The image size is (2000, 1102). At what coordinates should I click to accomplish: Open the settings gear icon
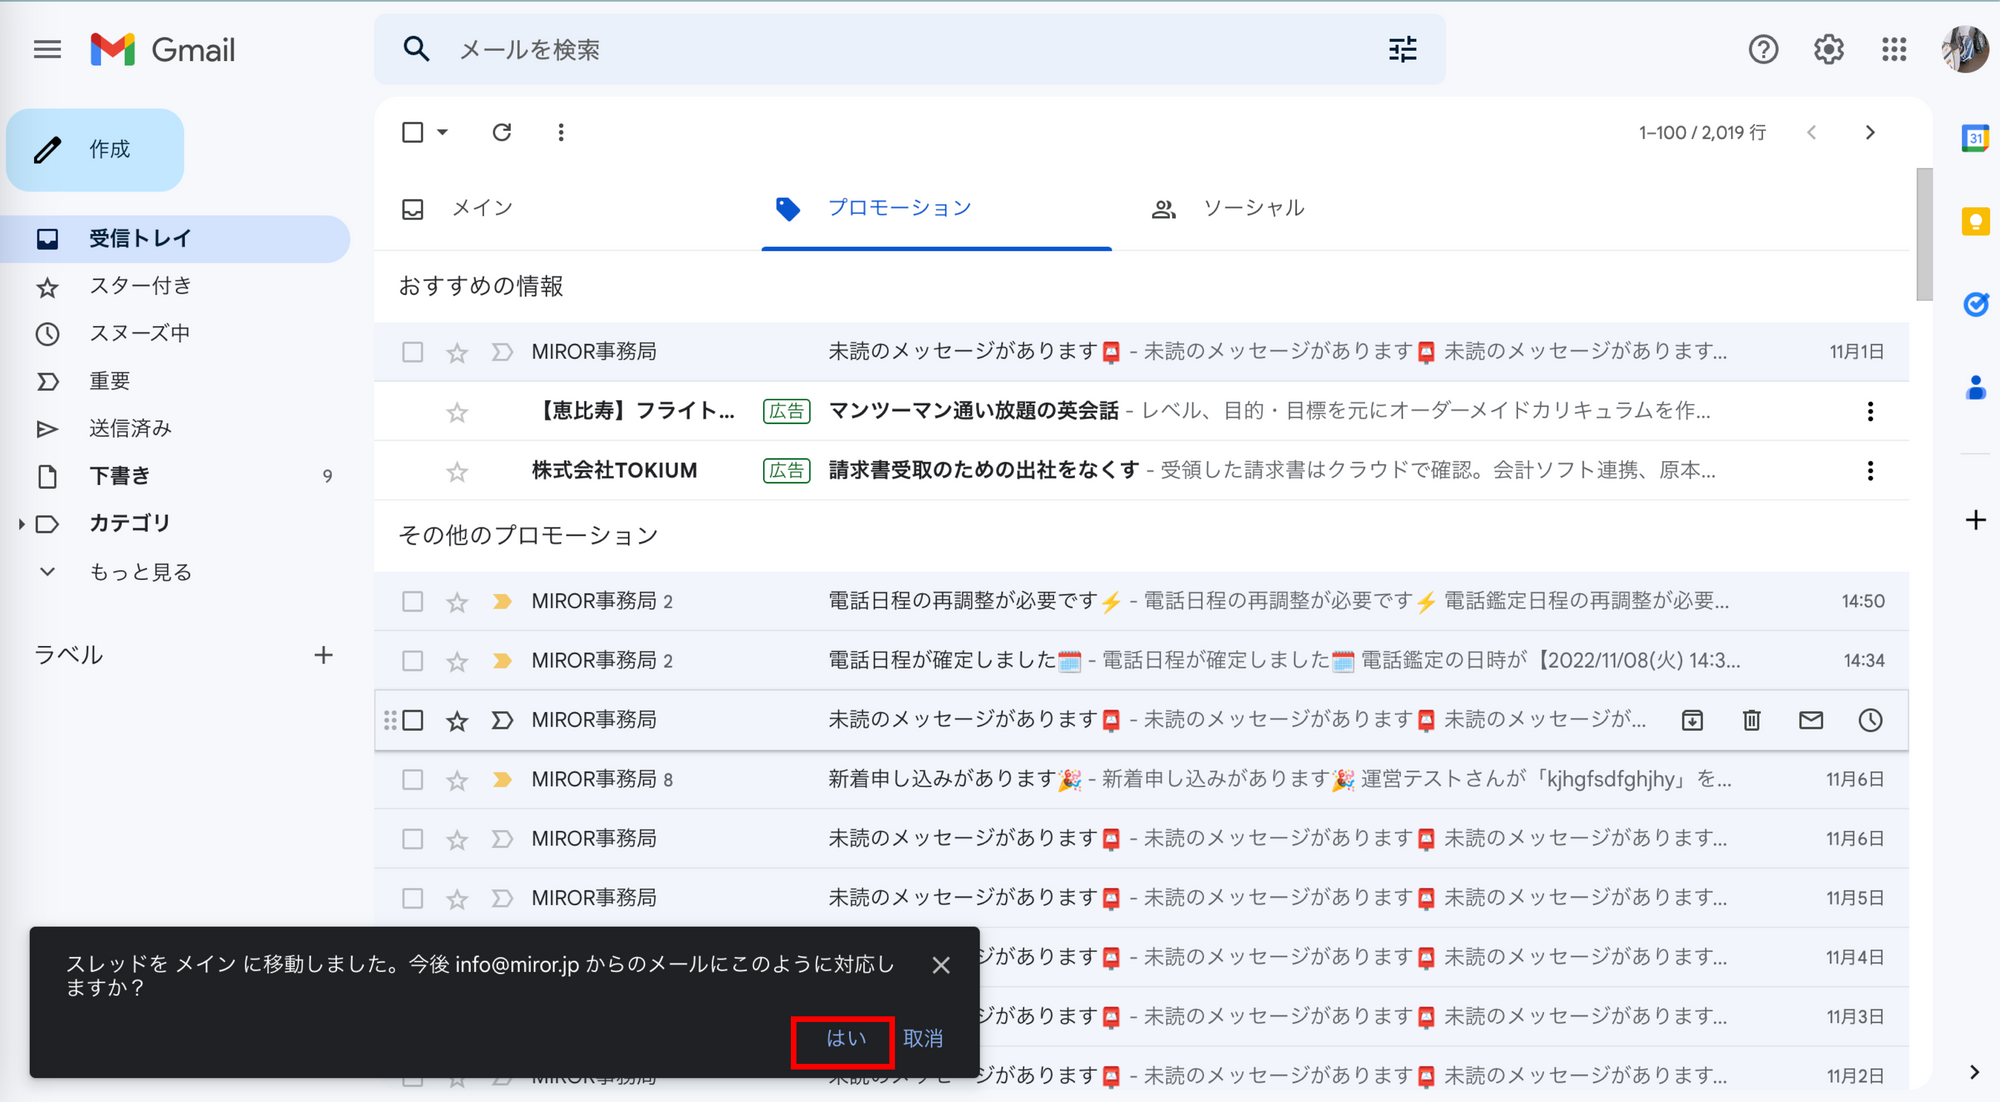coord(1828,49)
